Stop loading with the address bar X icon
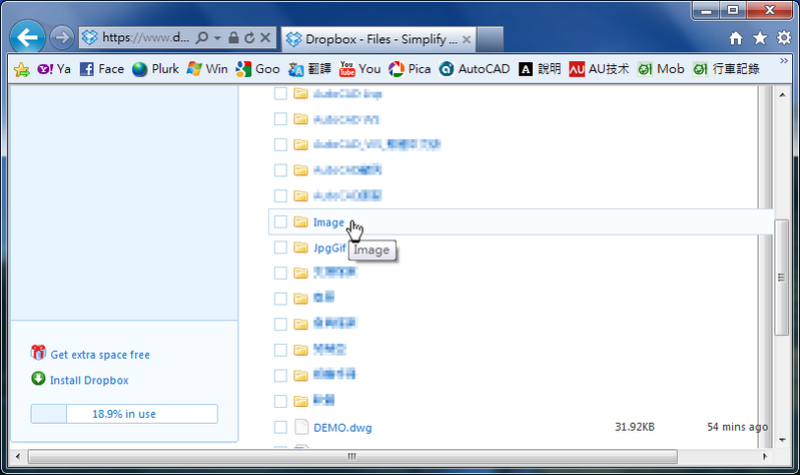The image size is (800, 475). click(265, 37)
